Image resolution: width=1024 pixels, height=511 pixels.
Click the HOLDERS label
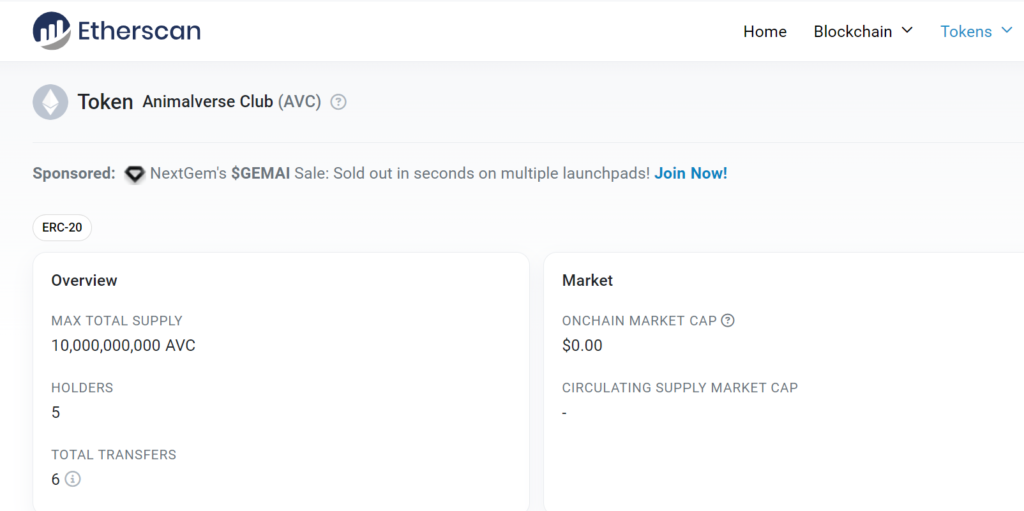pyautogui.click(x=82, y=387)
